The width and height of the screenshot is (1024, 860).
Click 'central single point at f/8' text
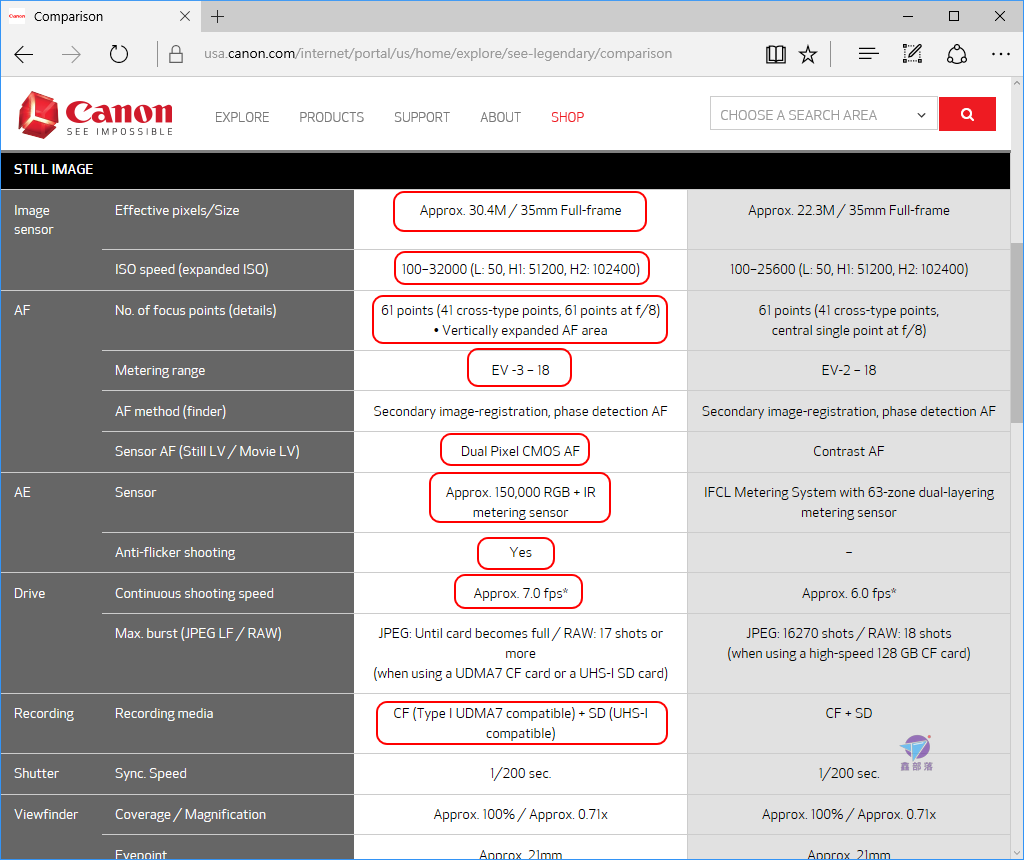(x=849, y=330)
